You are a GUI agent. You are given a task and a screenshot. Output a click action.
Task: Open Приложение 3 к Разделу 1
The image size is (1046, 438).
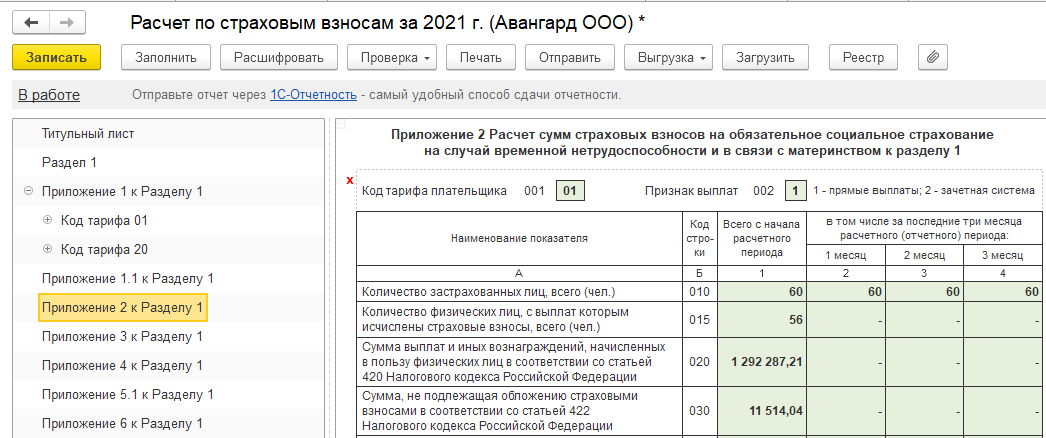pos(122,336)
